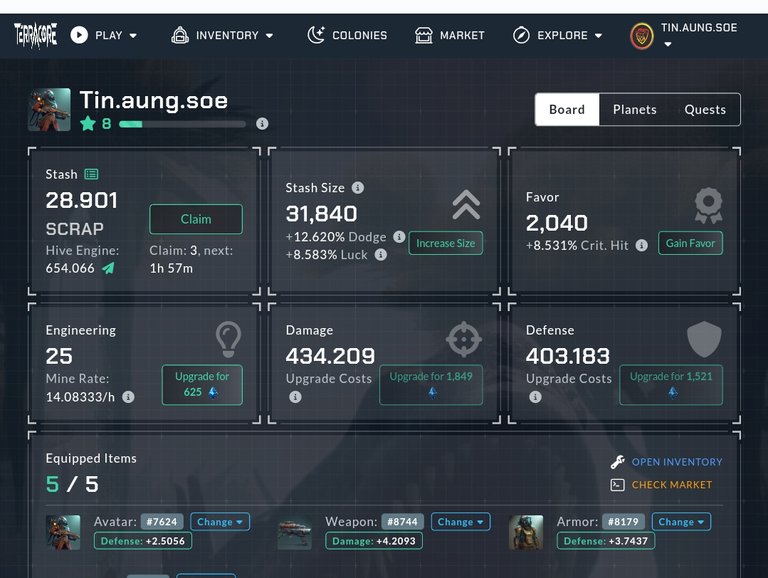Switch to the Board tab

[x=567, y=109]
